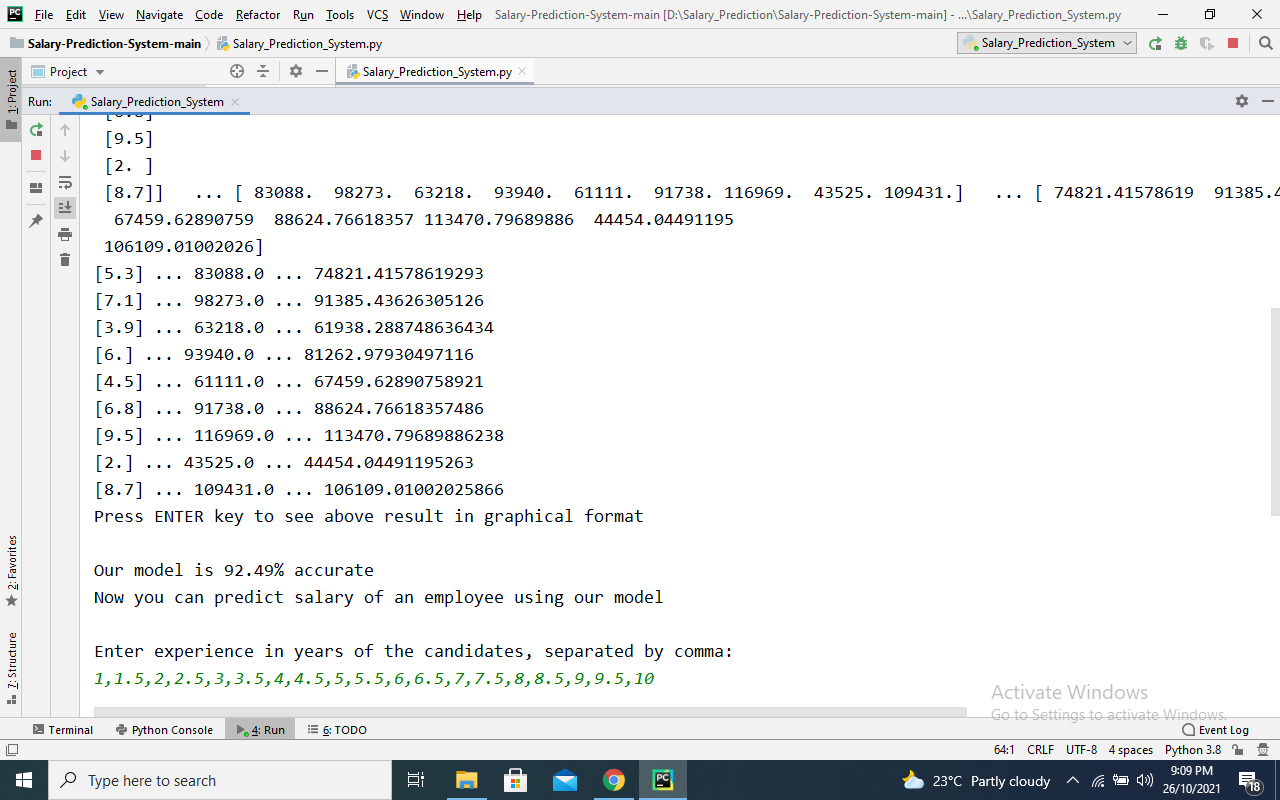Open Search Everywhere magnifier icon
Viewport: 1280px width, 800px height.
coord(1265,43)
